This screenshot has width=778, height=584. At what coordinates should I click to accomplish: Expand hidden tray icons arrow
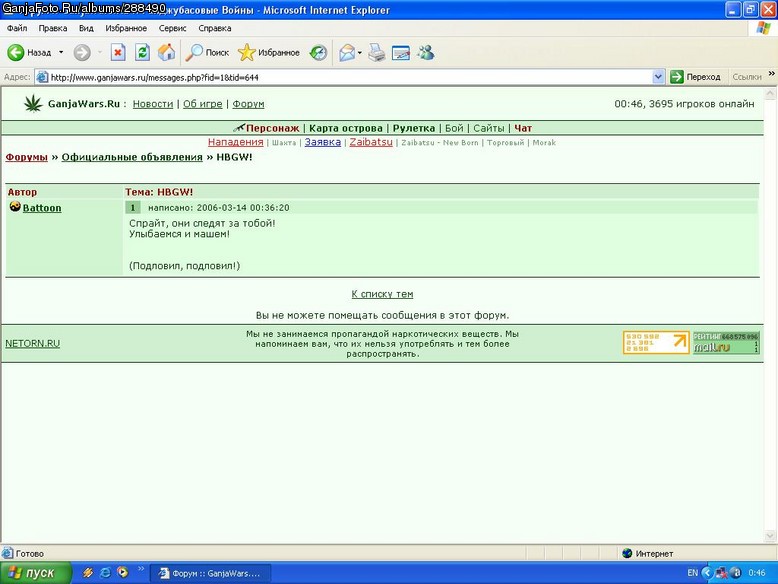[x=707, y=573]
